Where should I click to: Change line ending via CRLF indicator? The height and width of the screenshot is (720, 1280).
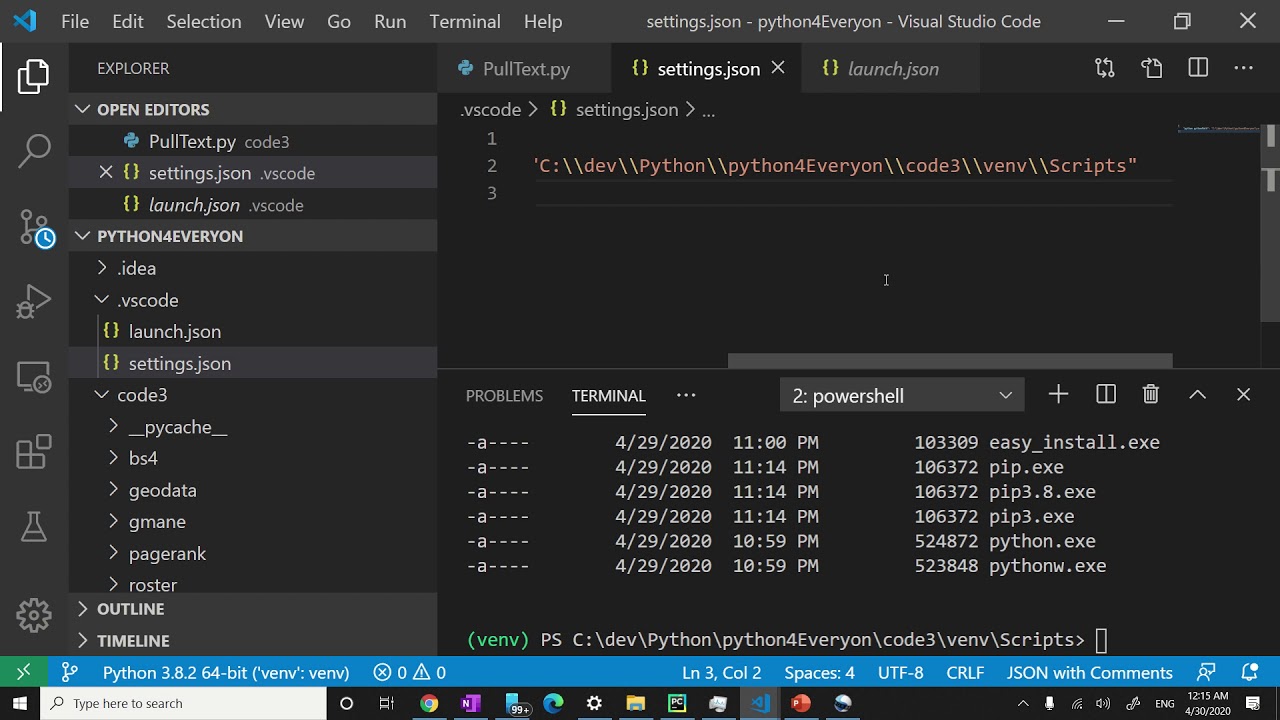(965, 672)
